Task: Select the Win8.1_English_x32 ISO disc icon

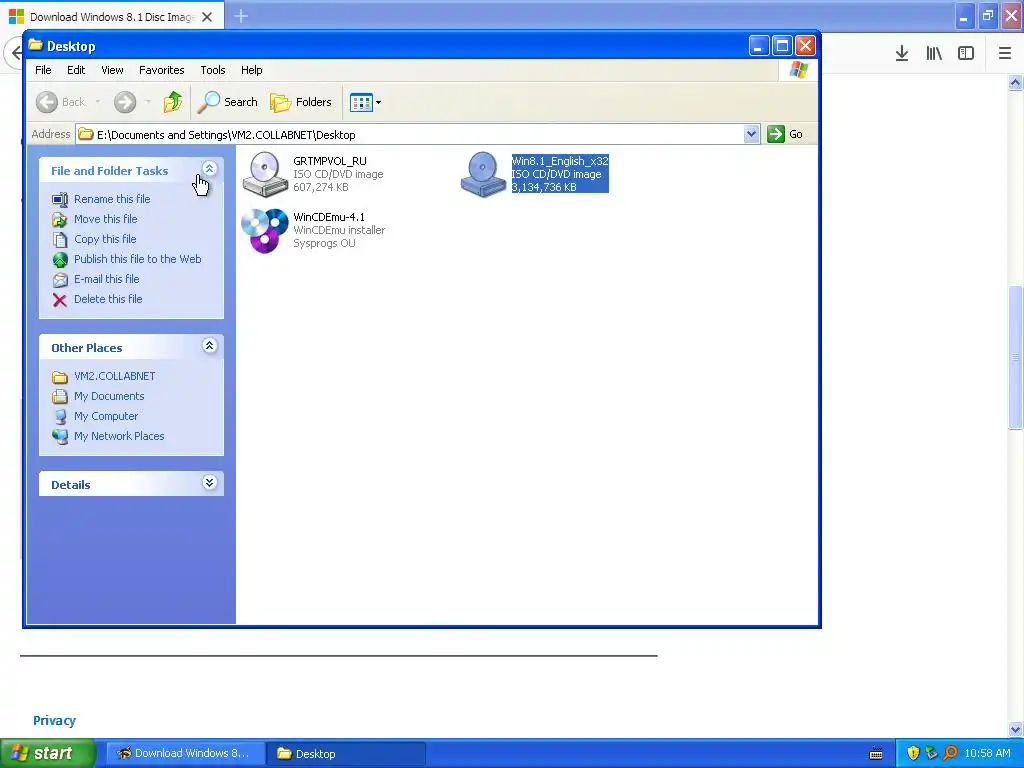Action: tap(483, 174)
